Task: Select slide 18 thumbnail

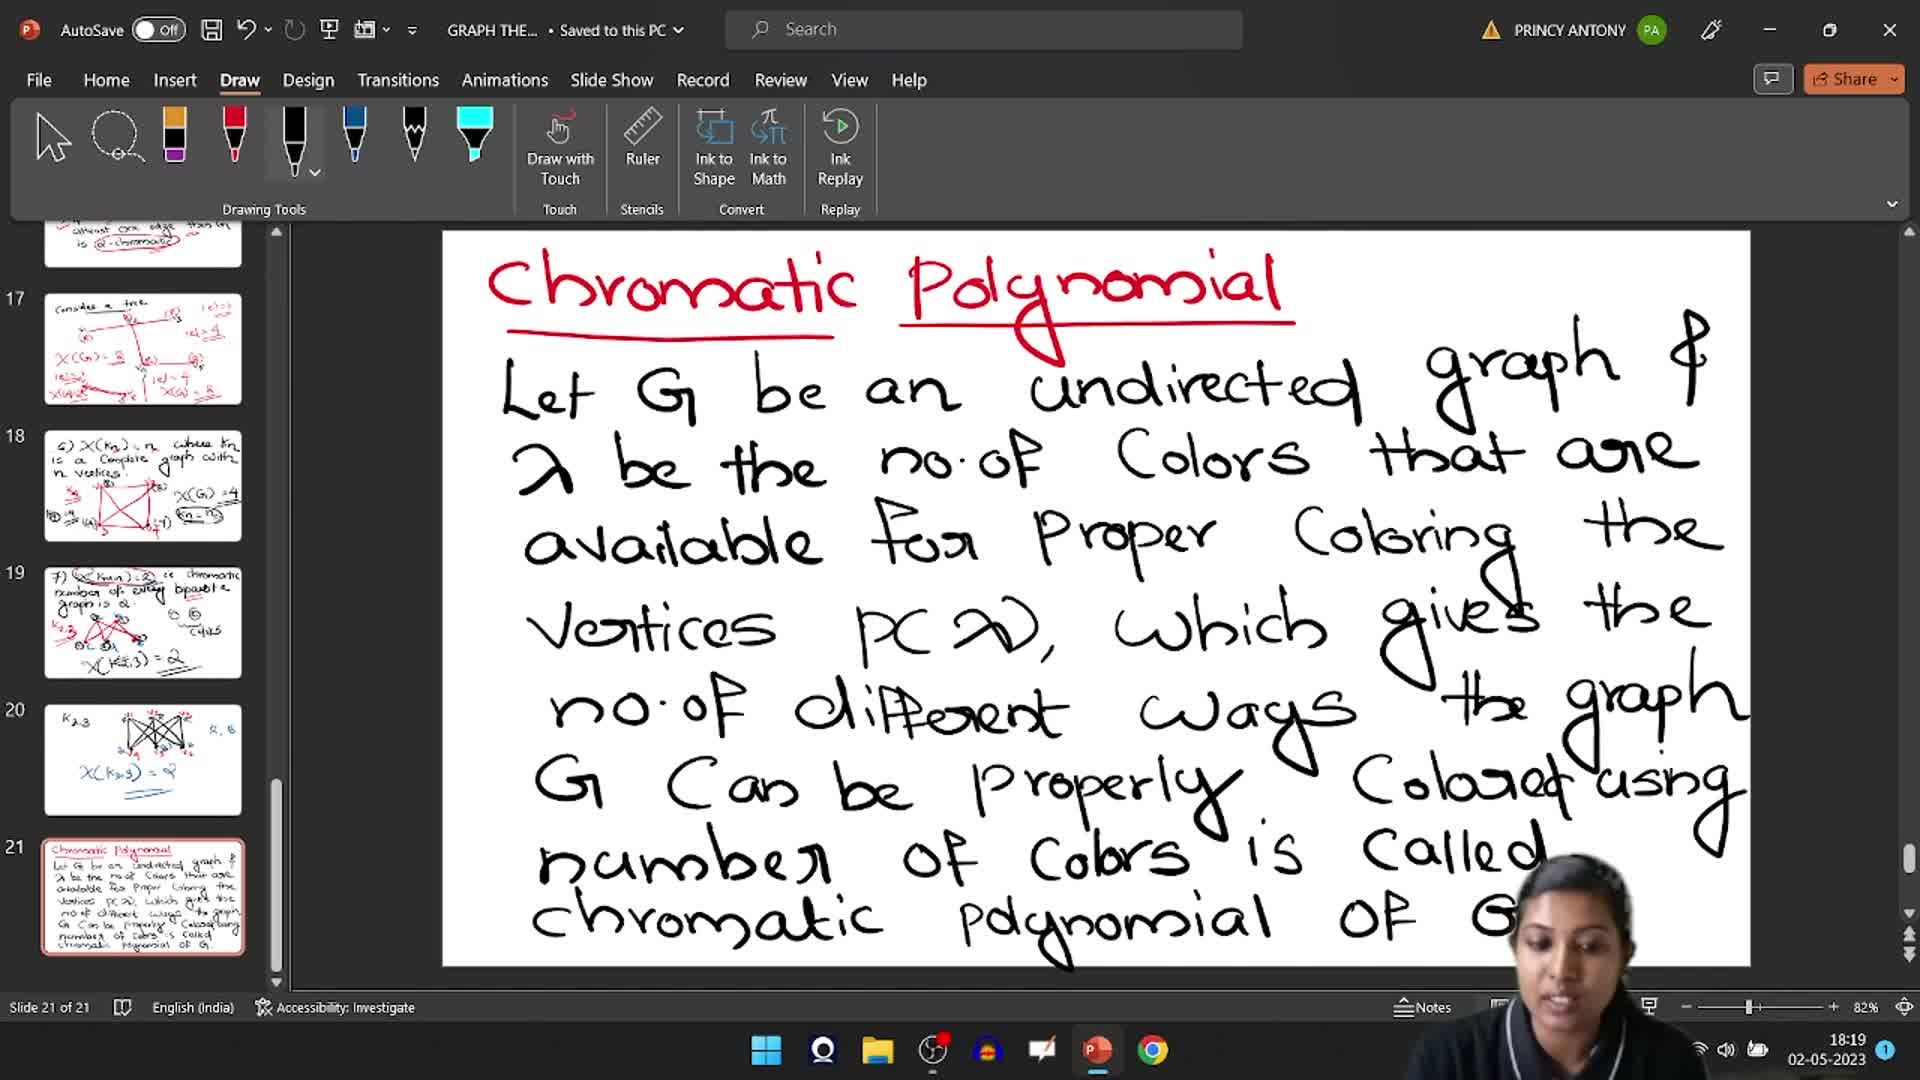Action: click(143, 486)
